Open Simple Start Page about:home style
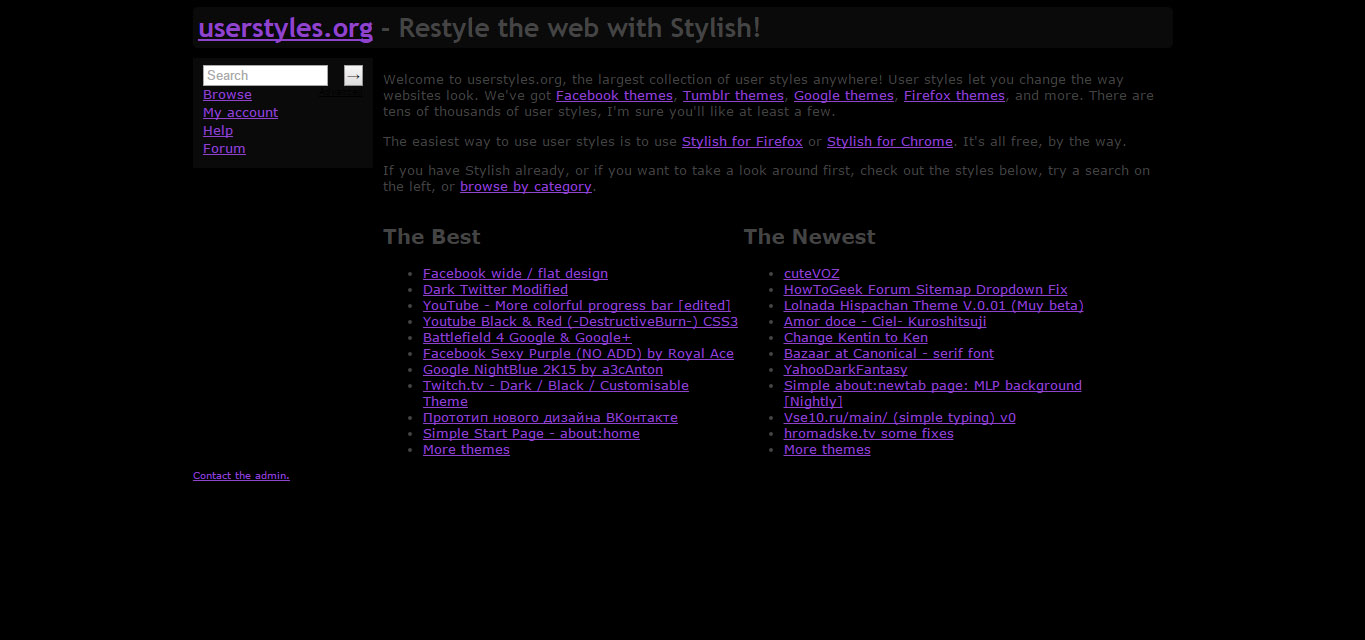 point(531,434)
